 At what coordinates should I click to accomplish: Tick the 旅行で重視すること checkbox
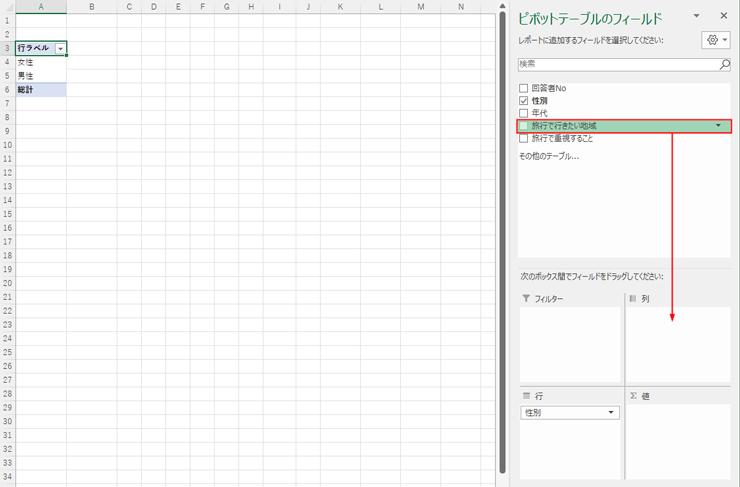point(524,138)
